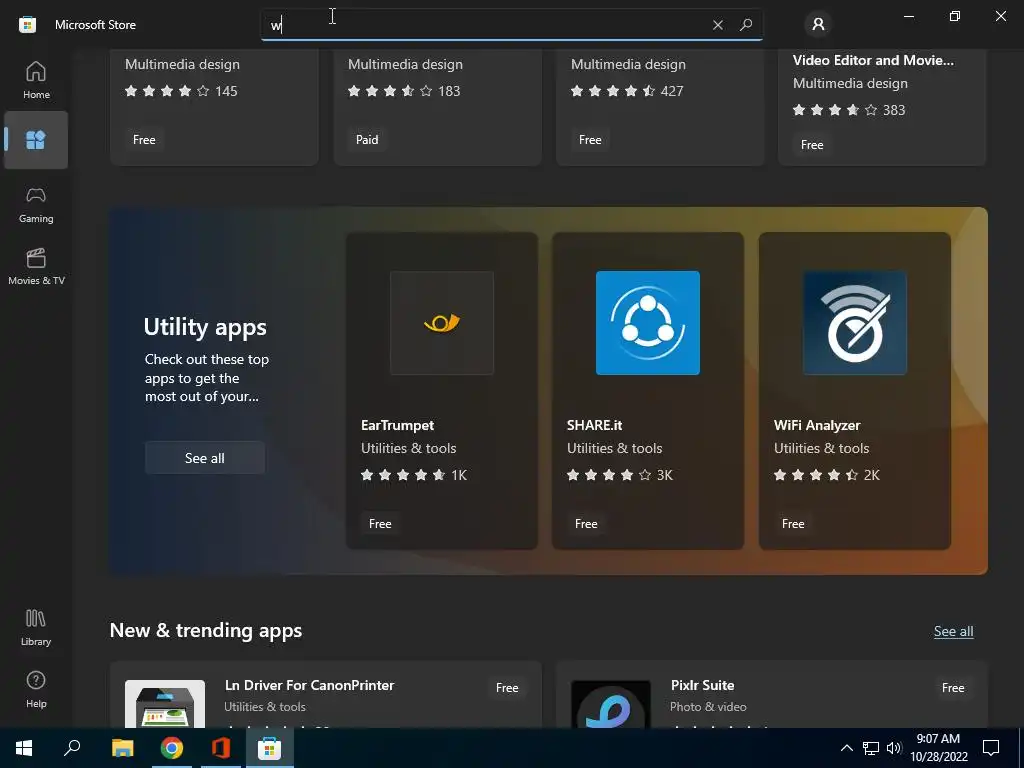
Task: Click the search magnifier icon
Action: pyautogui.click(x=746, y=25)
